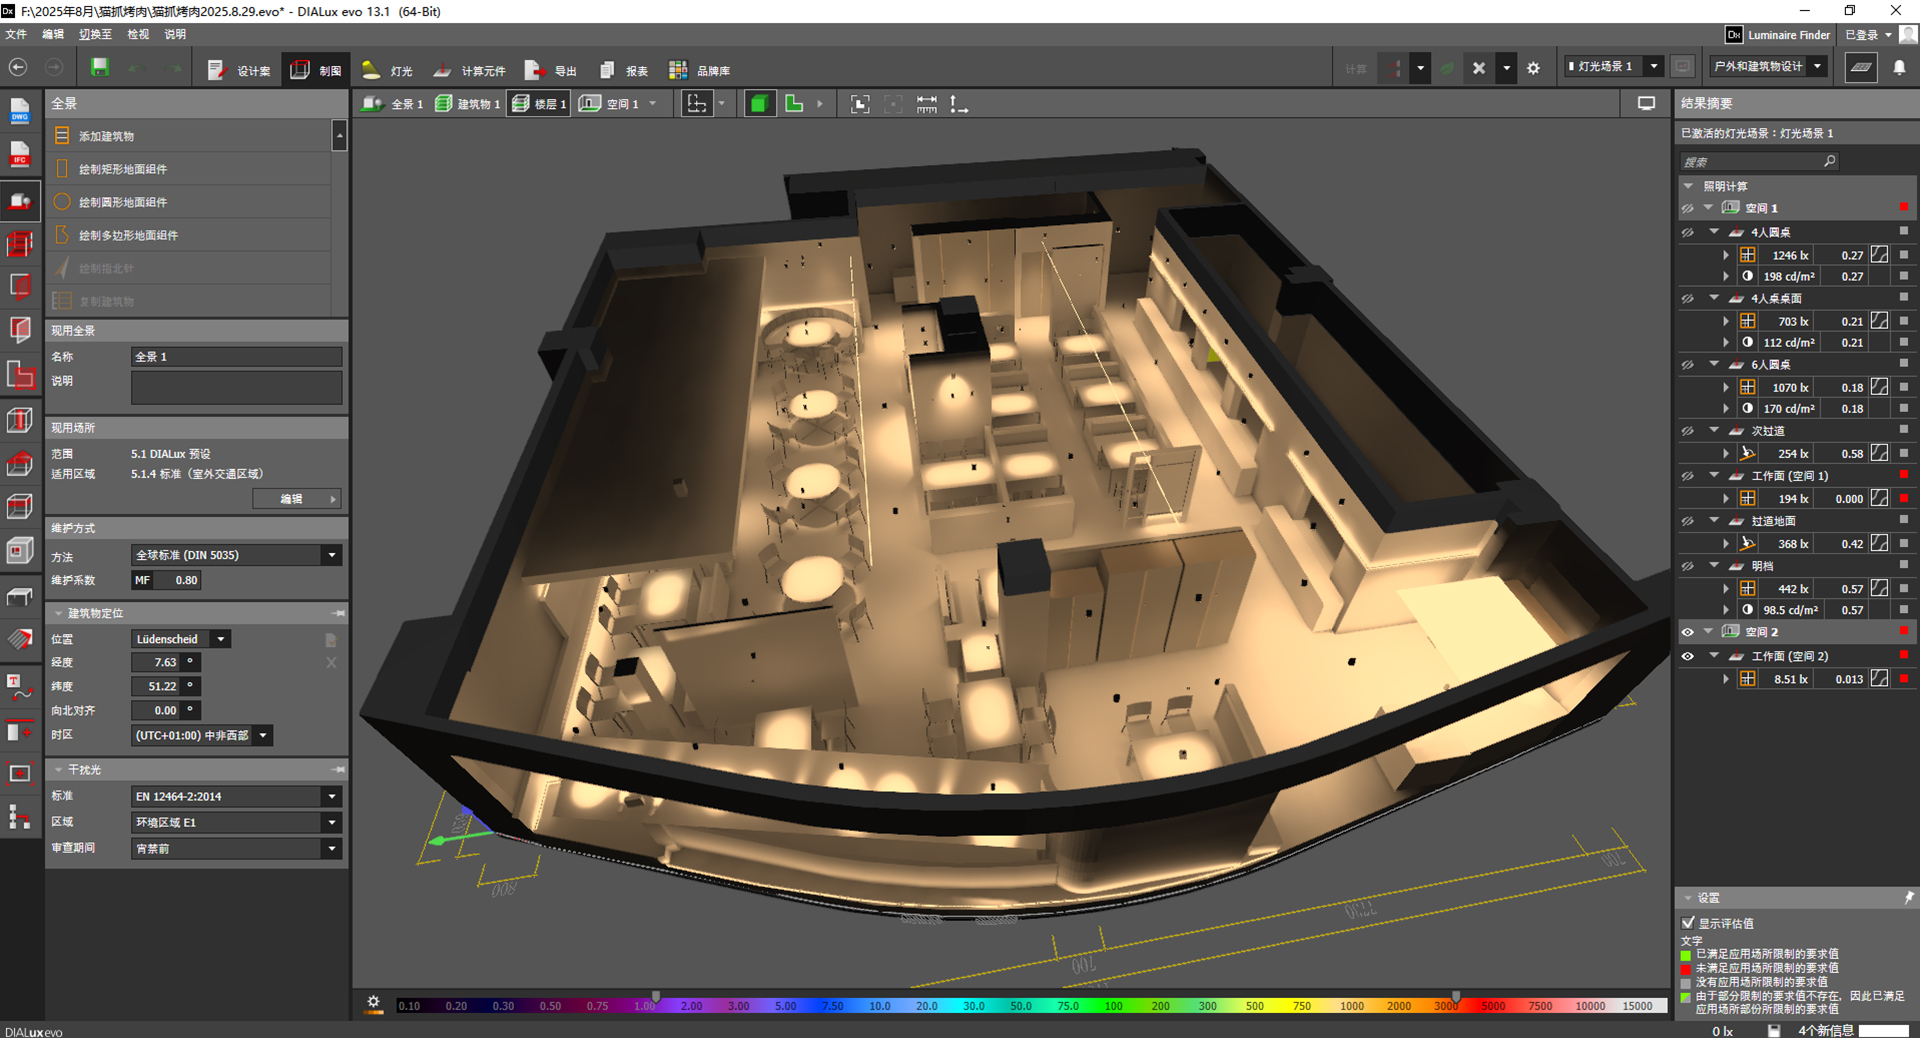
Task: Click the coordinate origin tool icon
Action: tap(958, 104)
